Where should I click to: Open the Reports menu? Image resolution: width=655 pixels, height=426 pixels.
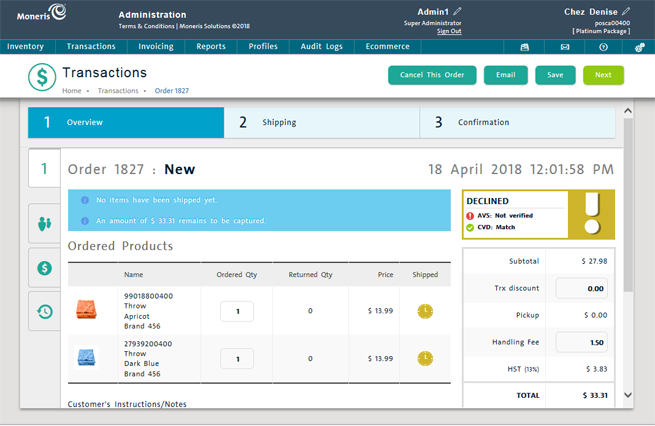(x=211, y=47)
